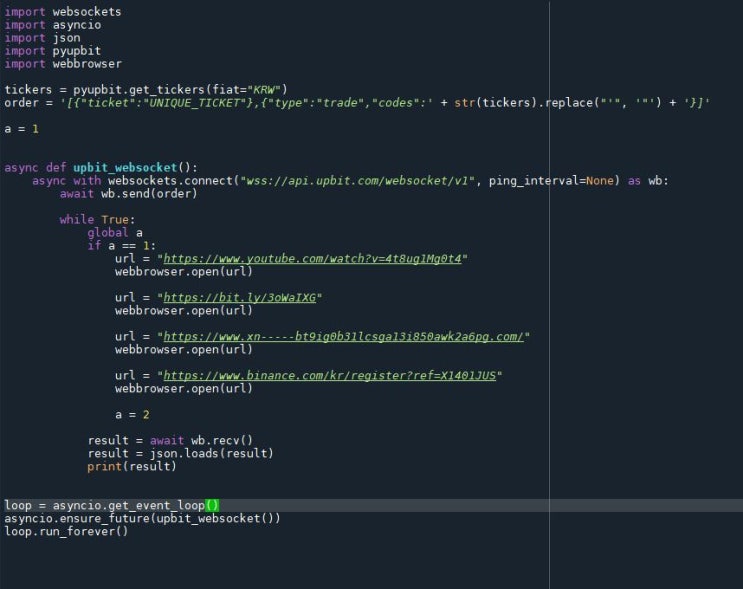Click 'result = await wb.recv()' line
Image resolution: width=743 pixels, height=589 pixels.
[170, 440]
